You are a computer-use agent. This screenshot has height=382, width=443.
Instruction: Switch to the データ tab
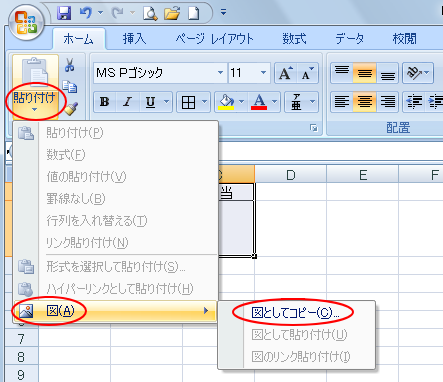click(350, 39)
